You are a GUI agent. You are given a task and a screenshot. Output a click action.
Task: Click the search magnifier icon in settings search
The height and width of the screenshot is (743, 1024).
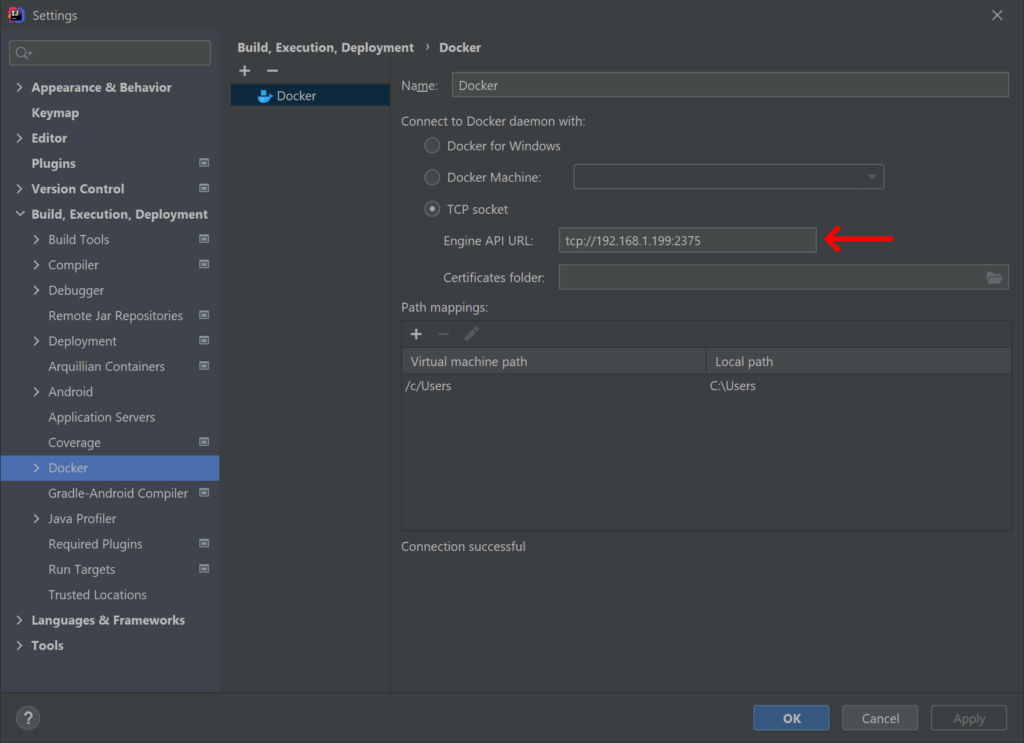pyautogui.click(x=23, y=53)
